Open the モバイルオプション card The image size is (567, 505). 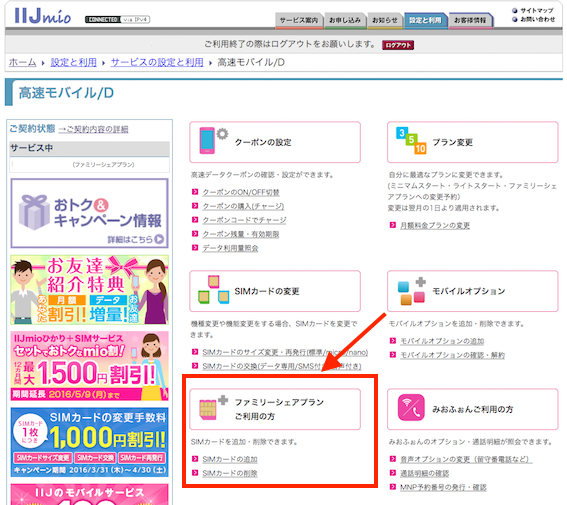[473, 291]
